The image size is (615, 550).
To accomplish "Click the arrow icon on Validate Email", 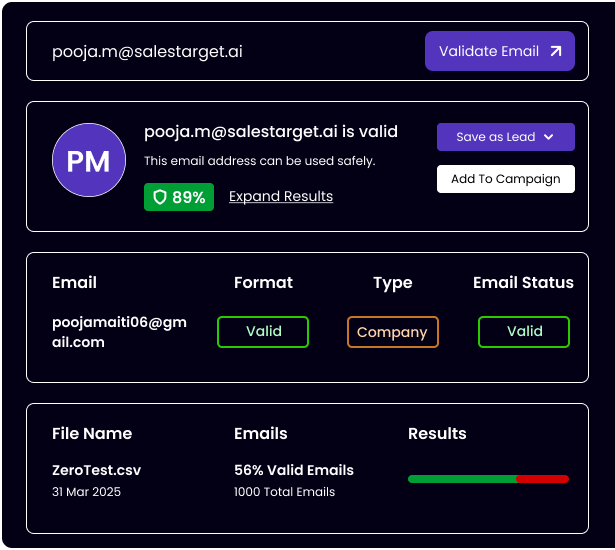I will tap(556, 51).
